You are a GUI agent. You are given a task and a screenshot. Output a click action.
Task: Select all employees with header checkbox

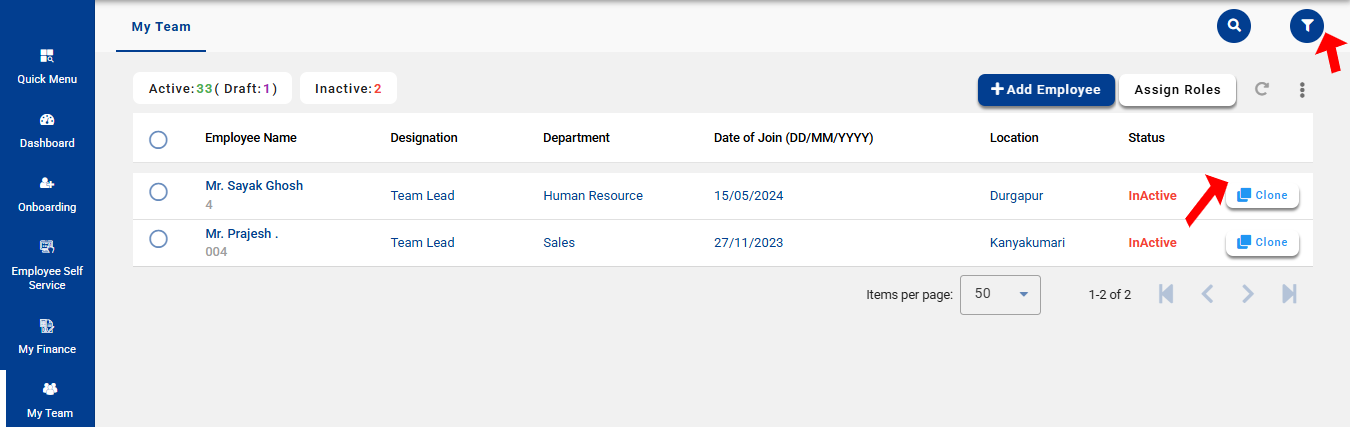click(x=158, y=139)
